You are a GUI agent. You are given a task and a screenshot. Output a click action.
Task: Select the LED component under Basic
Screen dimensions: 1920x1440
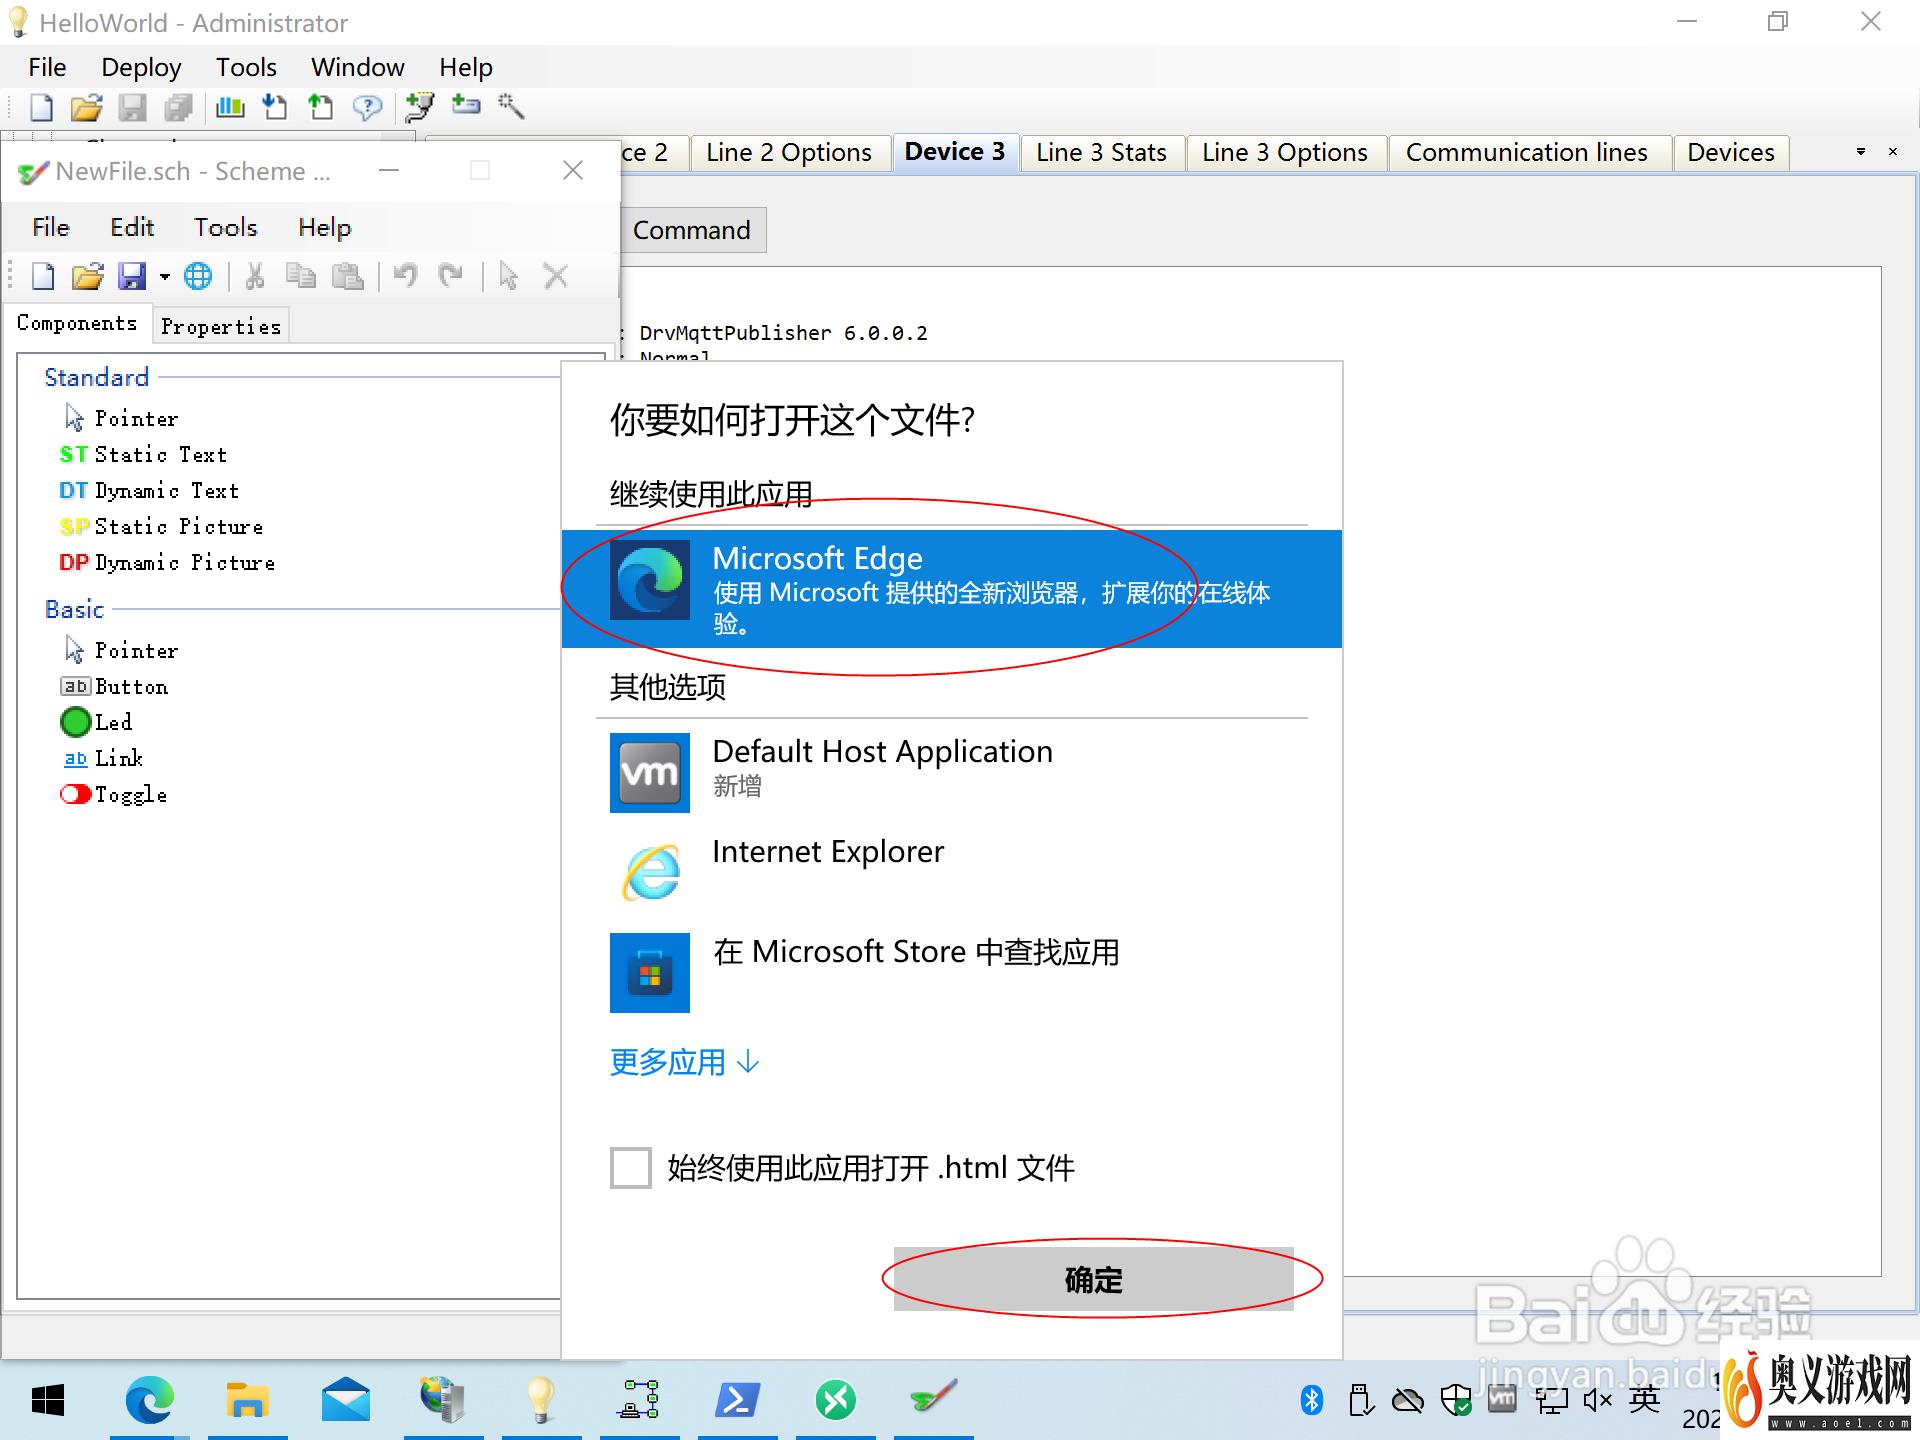pos(113,723)
